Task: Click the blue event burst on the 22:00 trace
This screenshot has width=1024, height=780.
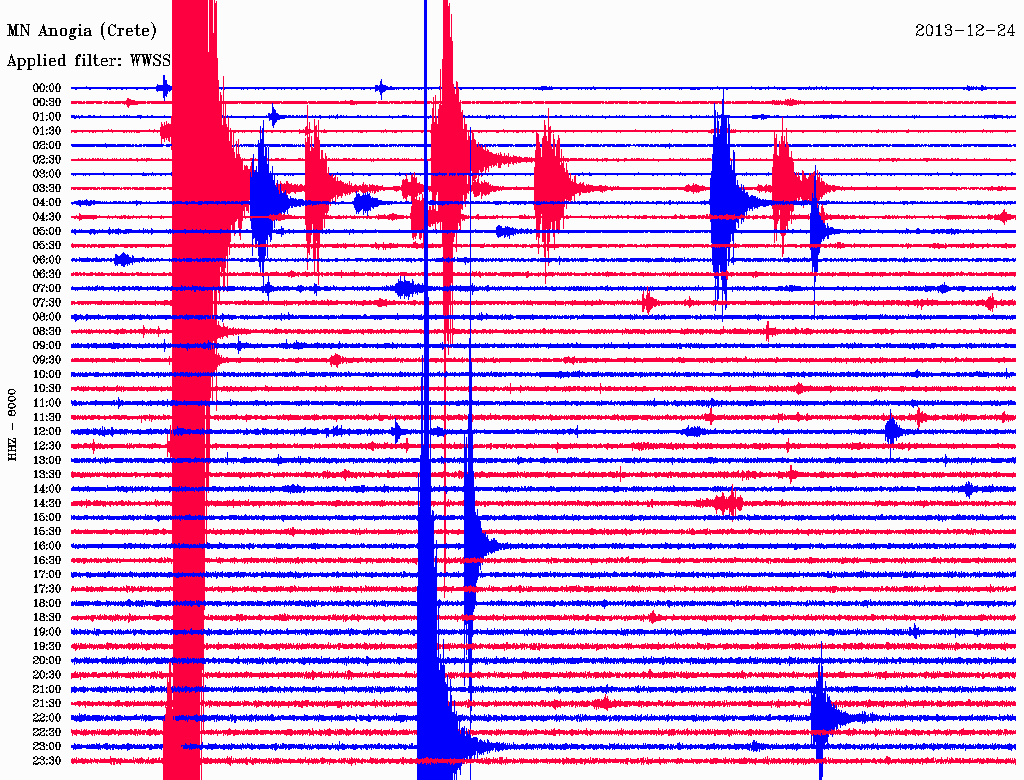Action: (828, 717)
